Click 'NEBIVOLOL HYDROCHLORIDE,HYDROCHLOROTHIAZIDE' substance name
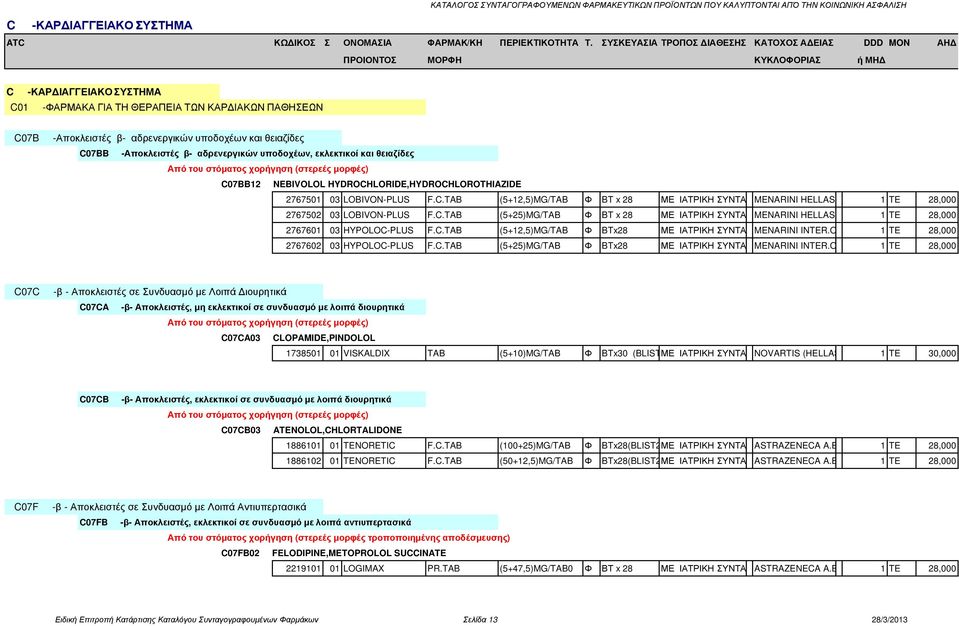Screen dimensions: 959x626 tap(397, 184)
